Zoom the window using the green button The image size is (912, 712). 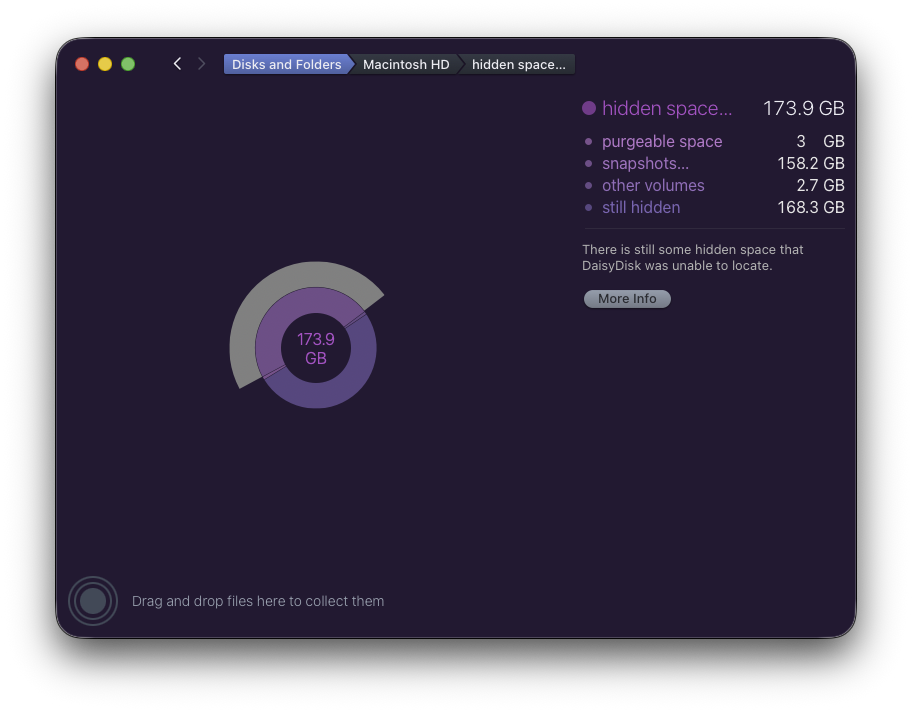(x=128, y=64)
